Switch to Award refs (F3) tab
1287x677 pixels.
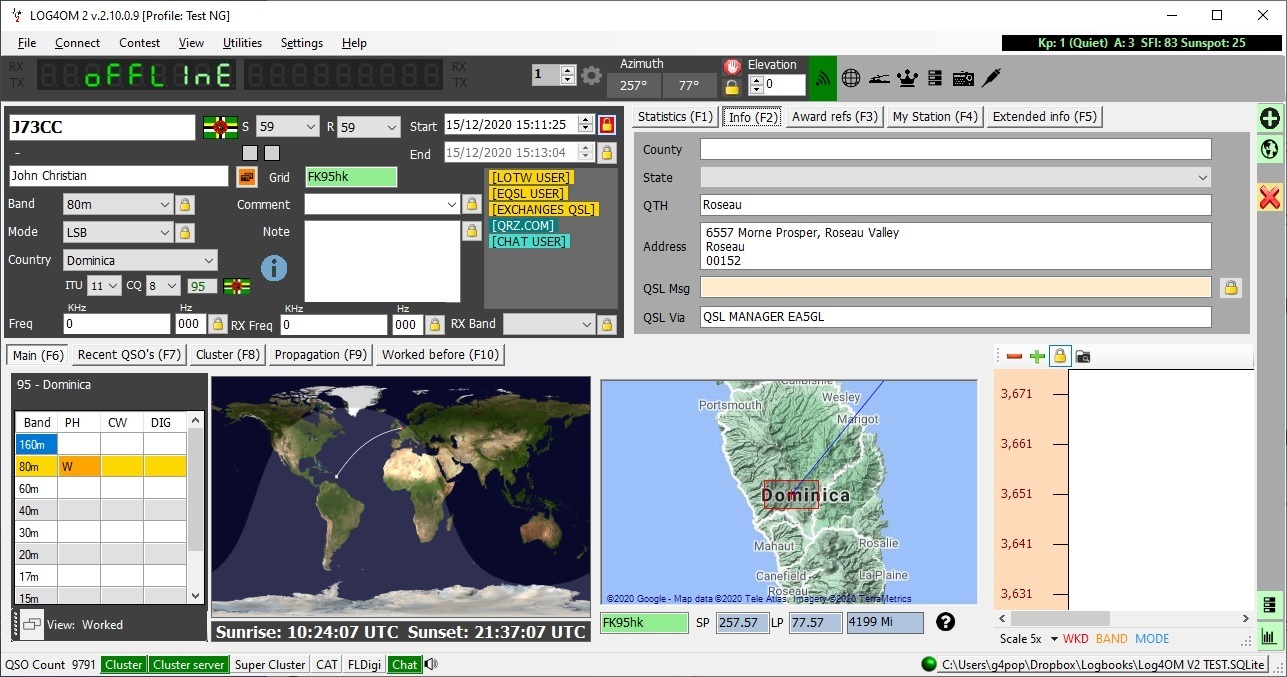pyautogui.click(x=834, y=117)
